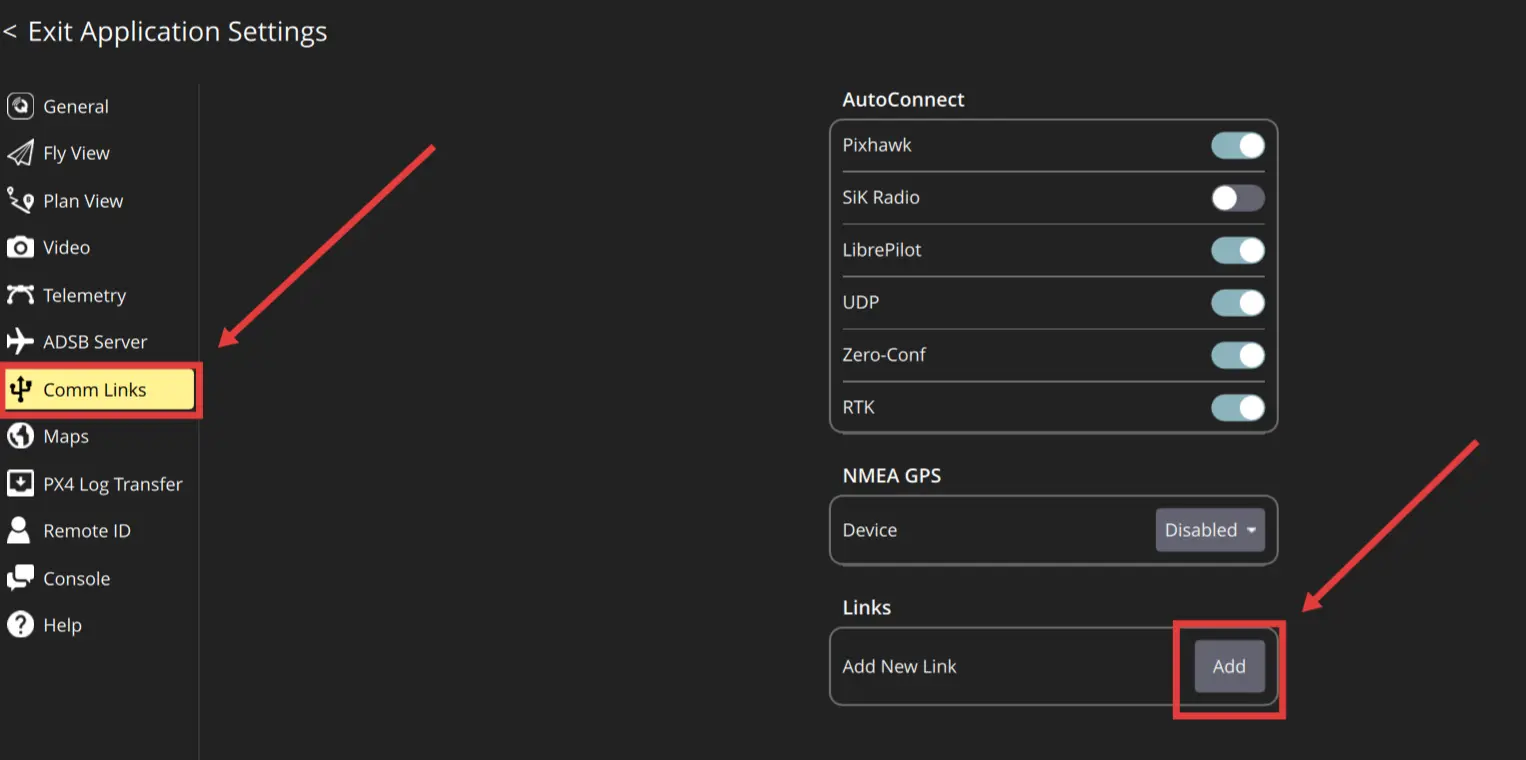Click the NMEA GPS section heading

click(x=892, y=476)
